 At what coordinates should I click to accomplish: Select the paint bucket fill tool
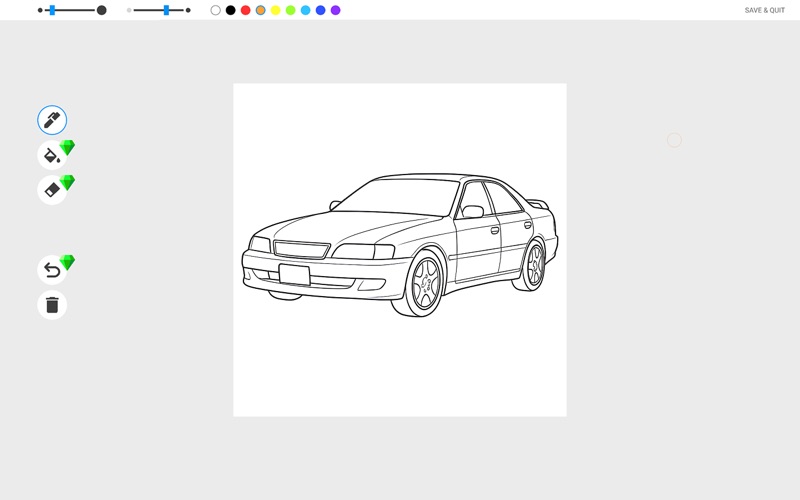pyautogui.click(x=52, y=155)
